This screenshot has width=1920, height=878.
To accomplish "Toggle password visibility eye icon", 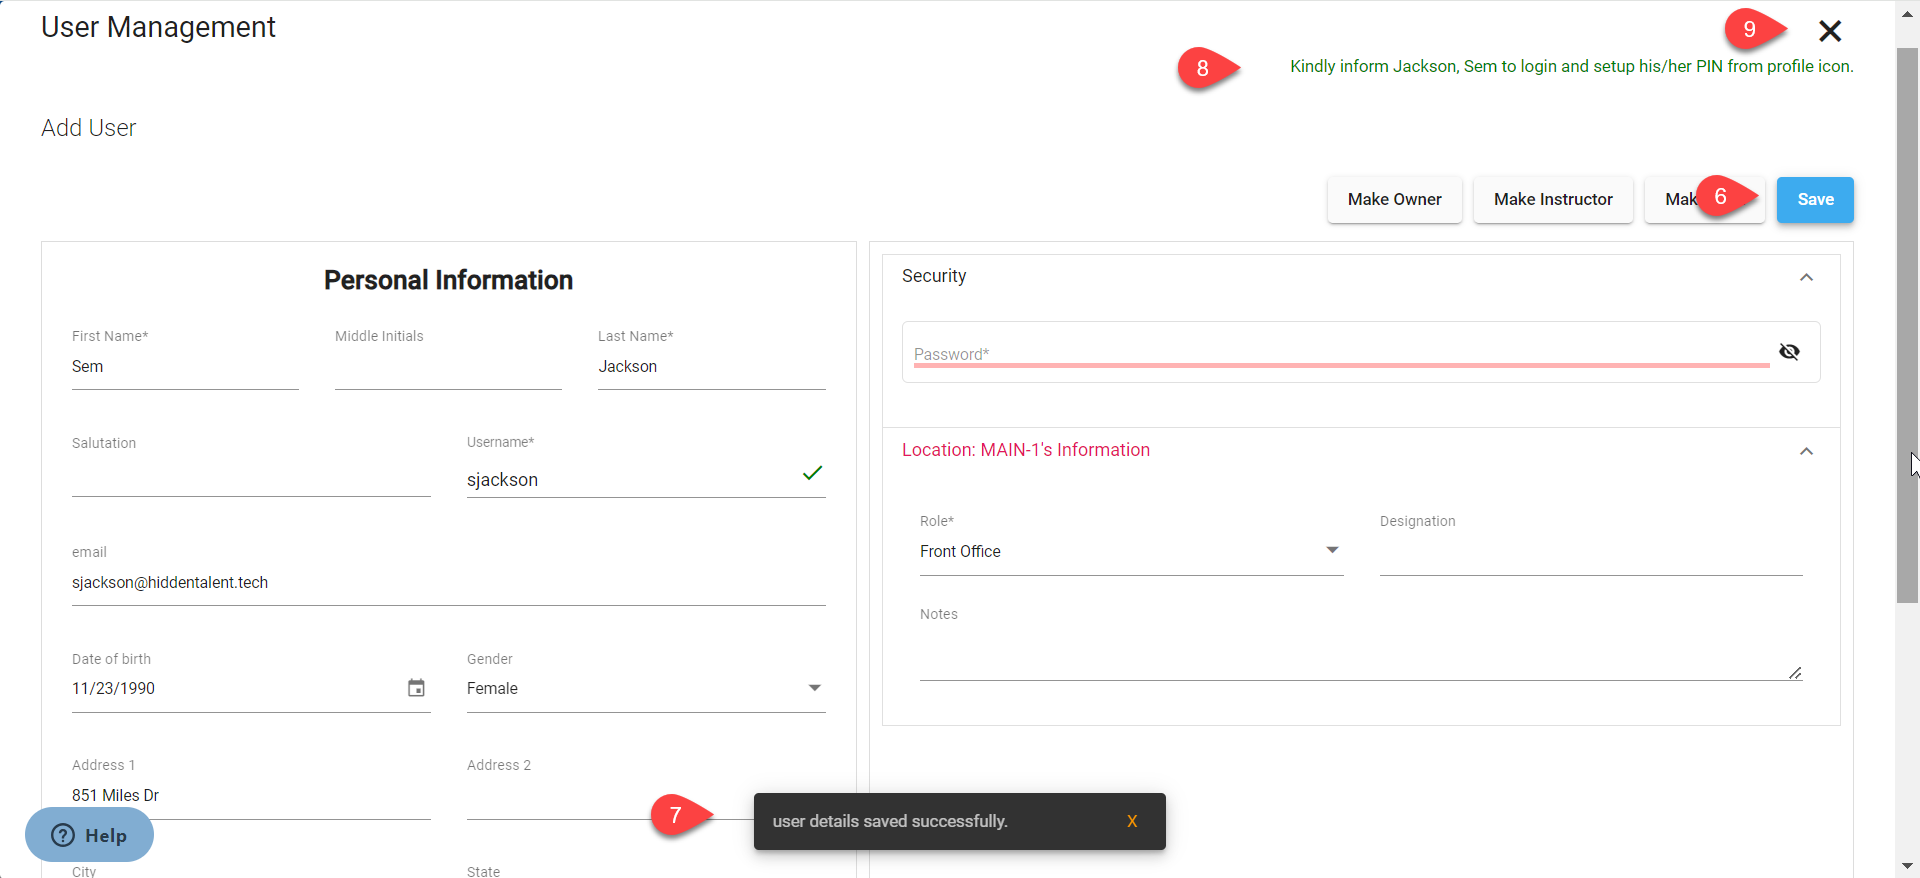I will click(x=1789, y=352).
